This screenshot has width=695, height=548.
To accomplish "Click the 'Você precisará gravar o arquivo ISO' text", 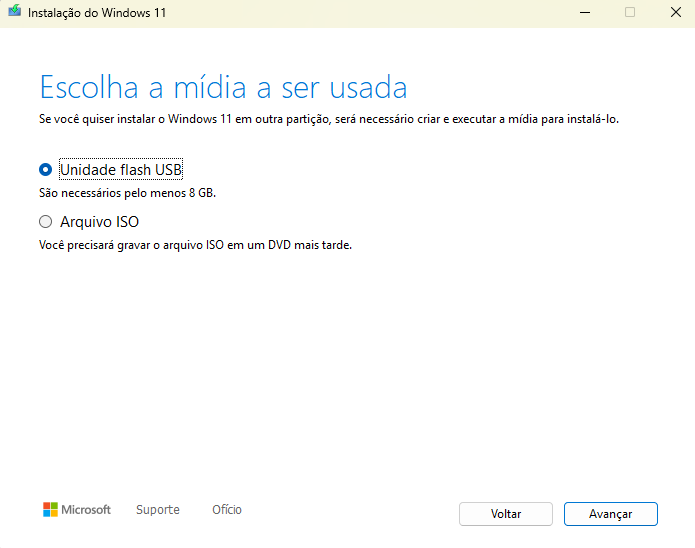I will click(x=195, y=245).
